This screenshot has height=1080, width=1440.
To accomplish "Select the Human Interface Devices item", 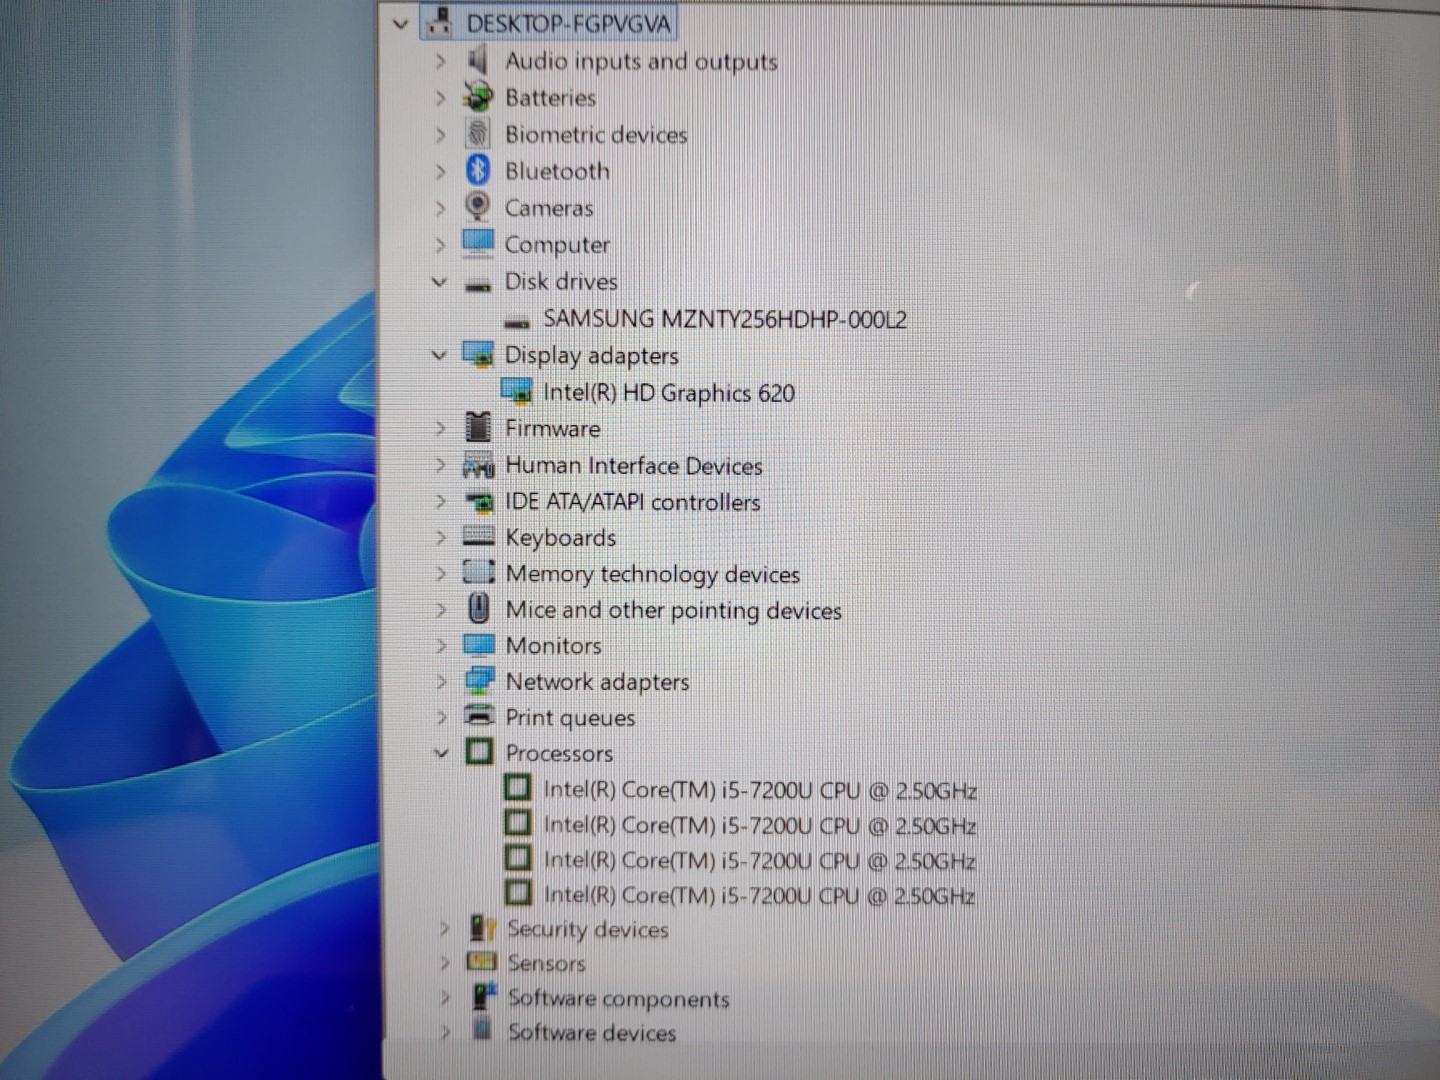I will coord(633,466).
